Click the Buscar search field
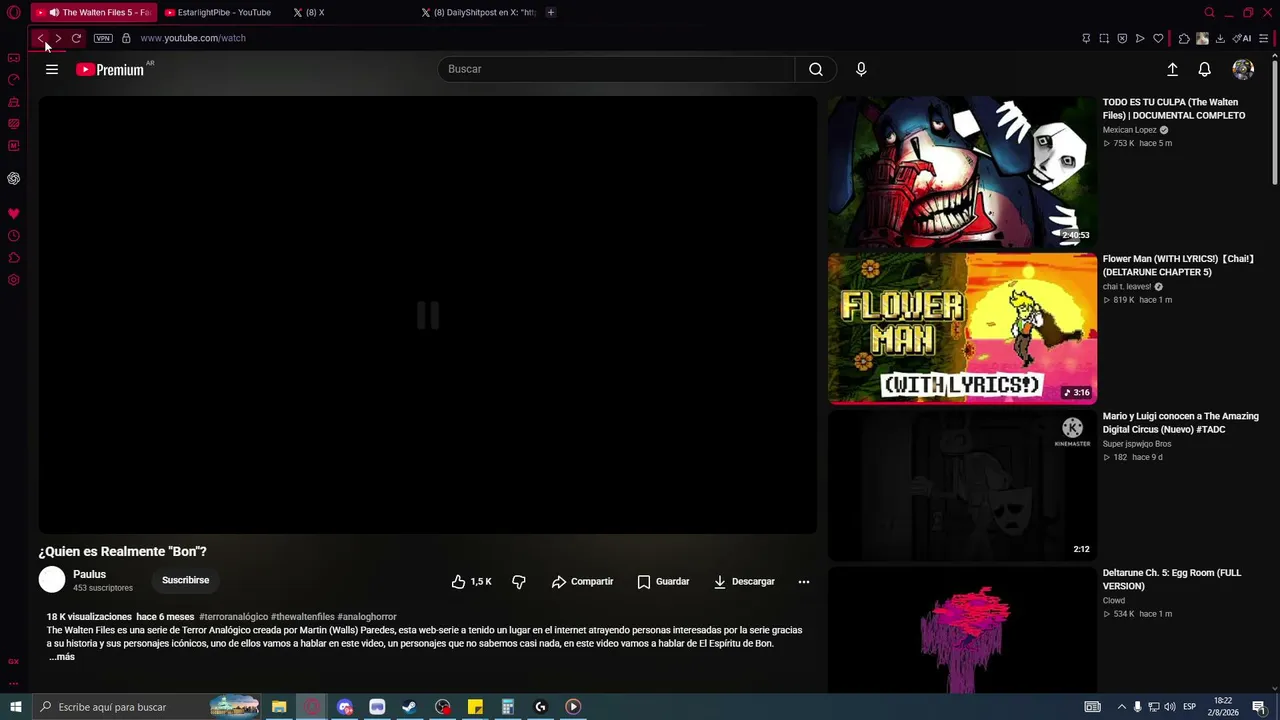The image size is (1280, 720). point(616,69)
